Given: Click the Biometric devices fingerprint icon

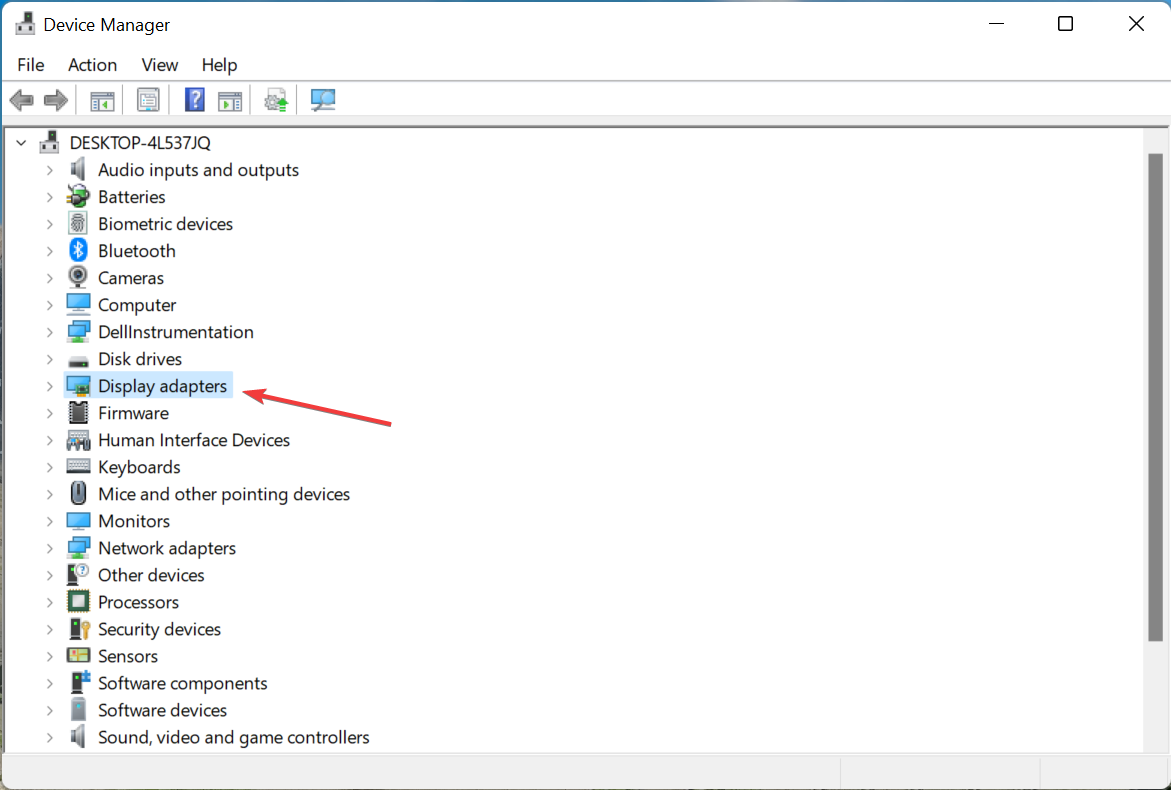Looking at the screenshot, I should 78,223.
